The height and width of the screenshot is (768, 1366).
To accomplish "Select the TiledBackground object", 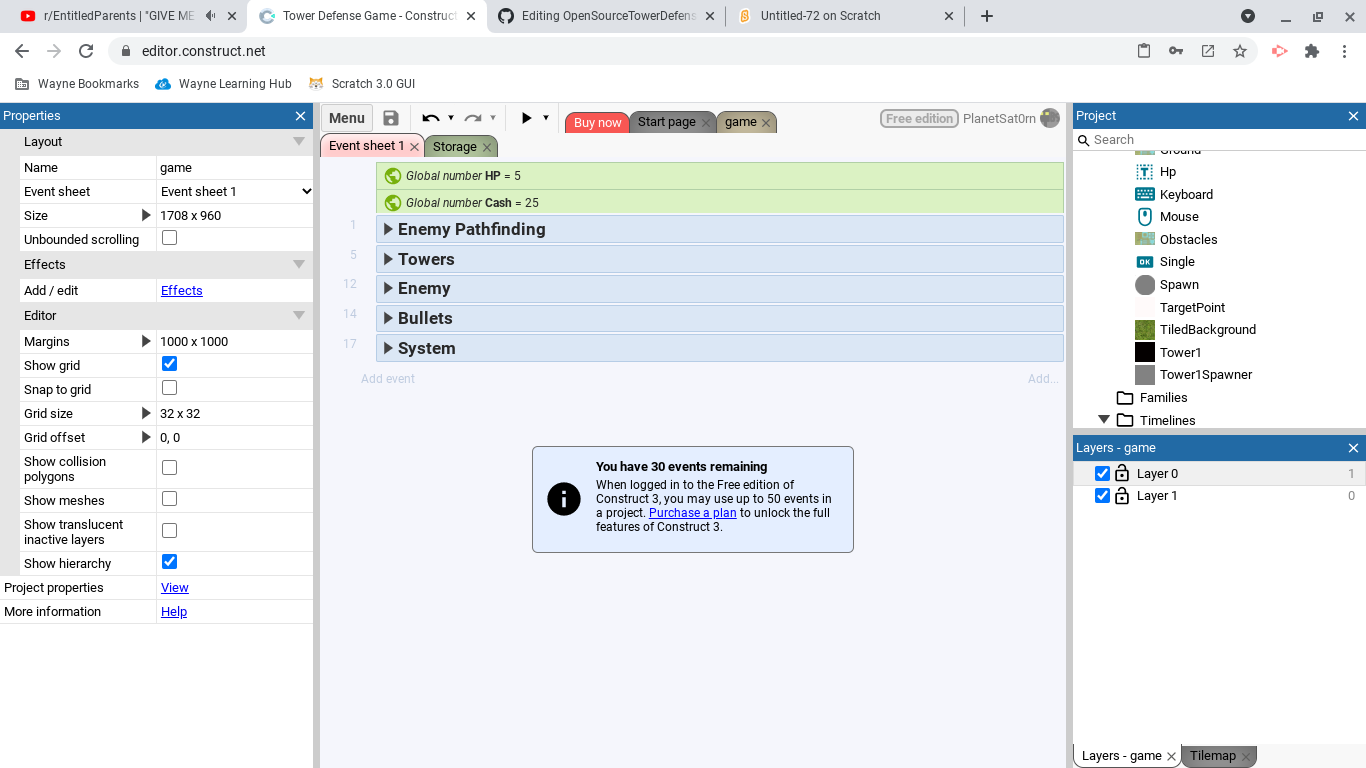I will [x=1207, y=330].
